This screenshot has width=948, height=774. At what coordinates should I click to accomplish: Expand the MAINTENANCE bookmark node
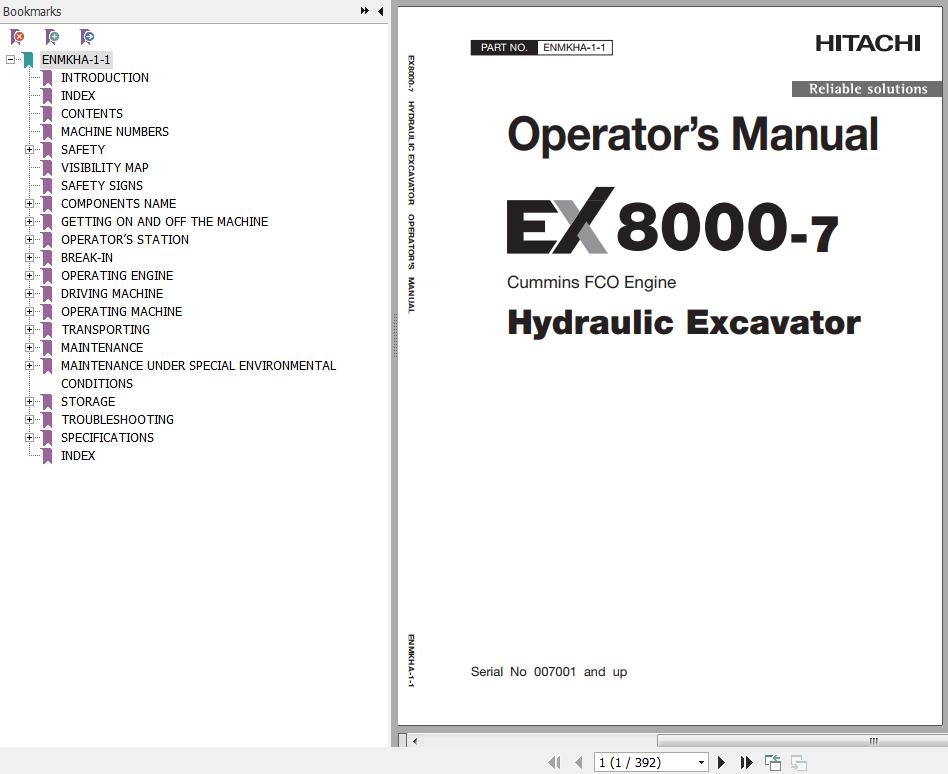pos(29,348)
